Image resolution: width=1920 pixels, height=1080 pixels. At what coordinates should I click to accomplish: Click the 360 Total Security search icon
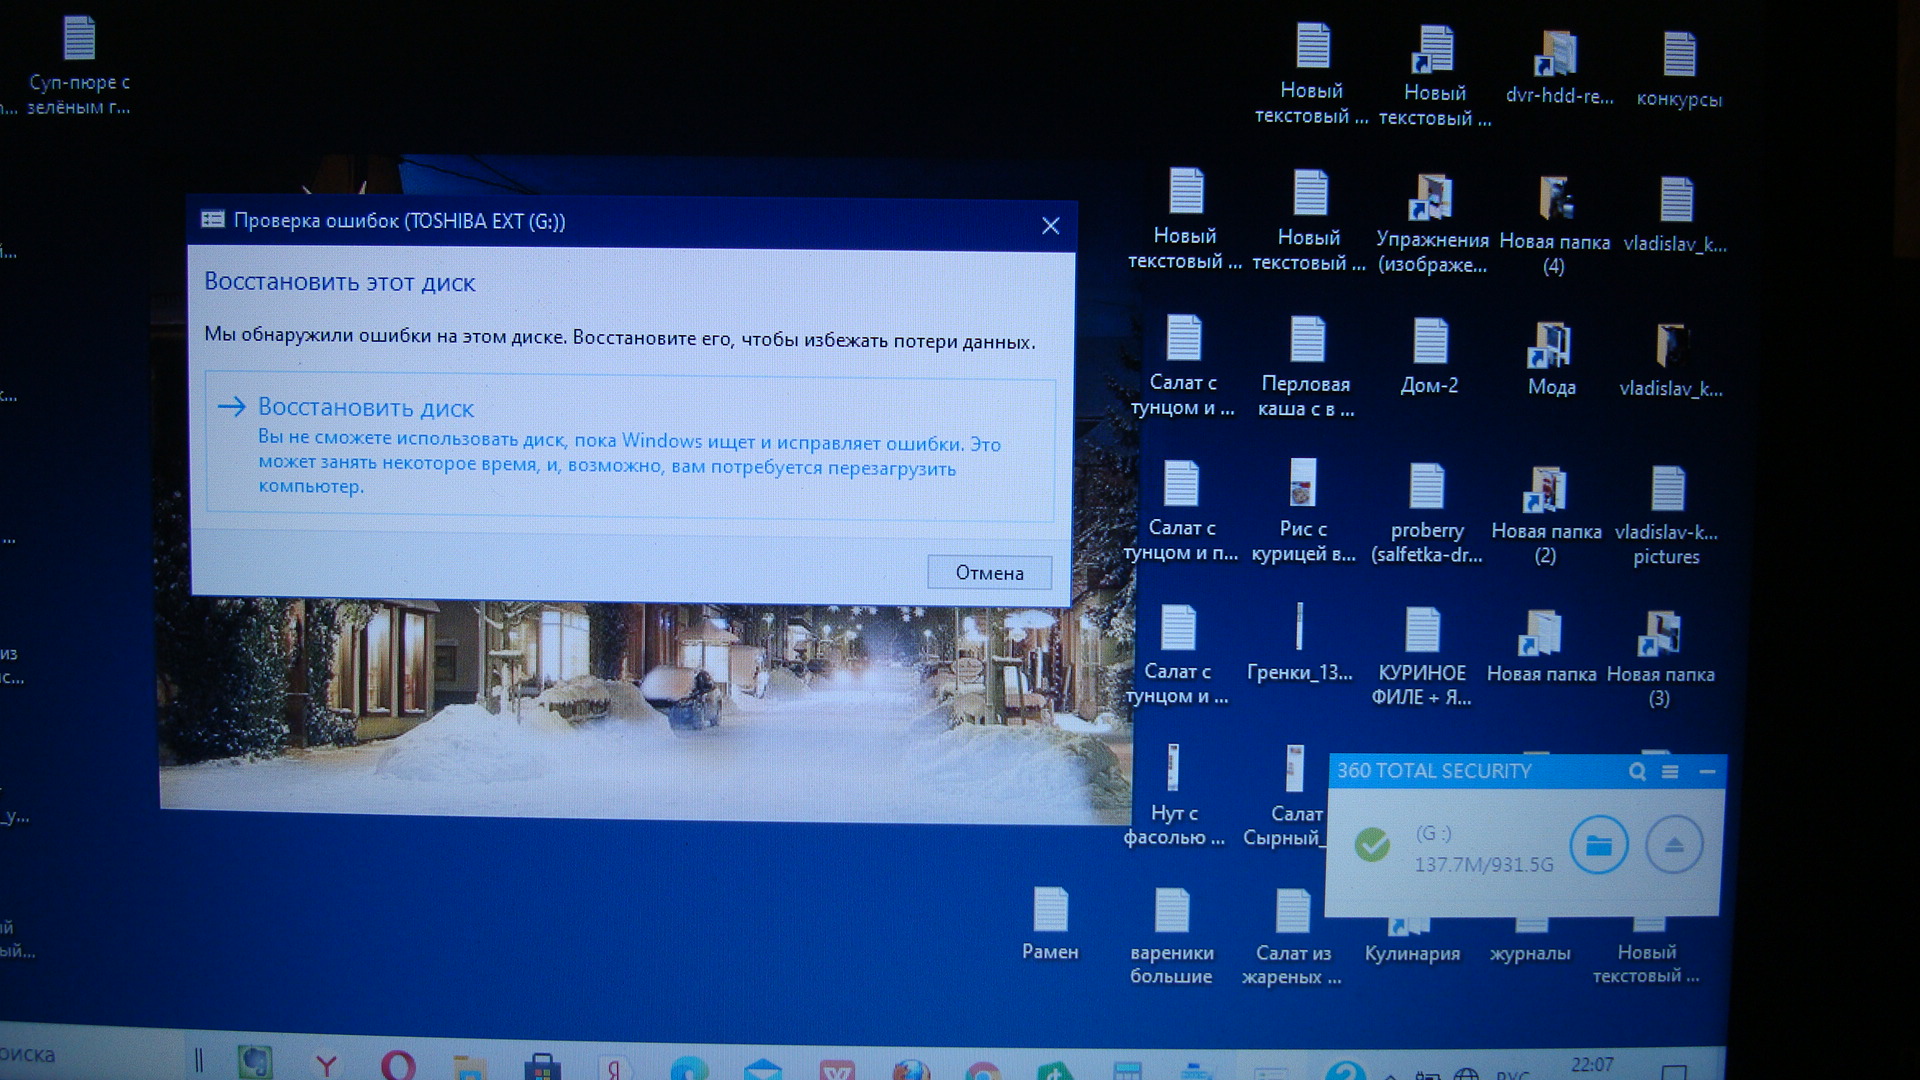(1637, 771)
